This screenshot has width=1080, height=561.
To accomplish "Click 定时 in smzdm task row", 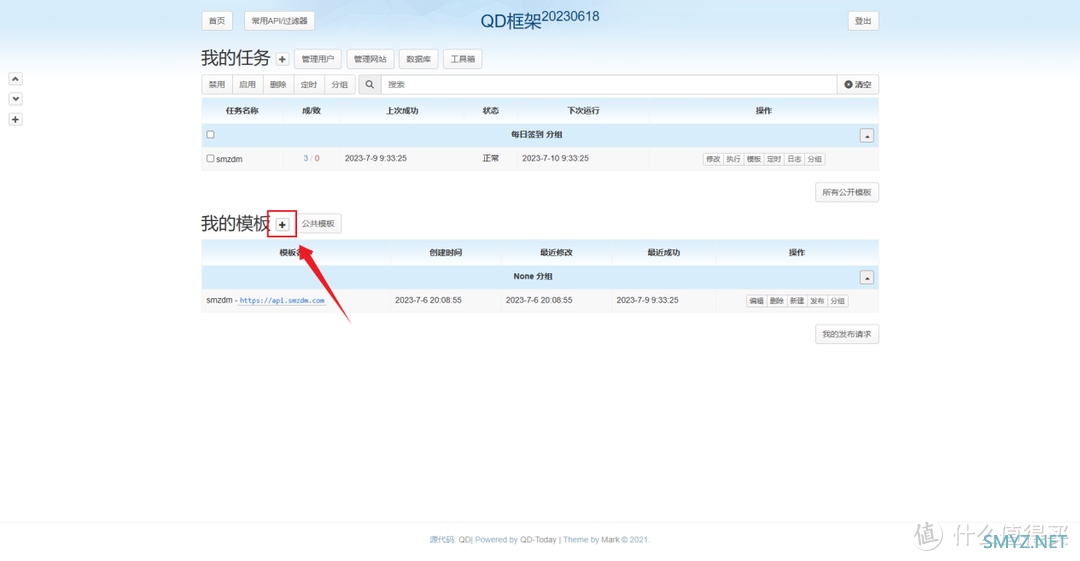I will (774, 159).
